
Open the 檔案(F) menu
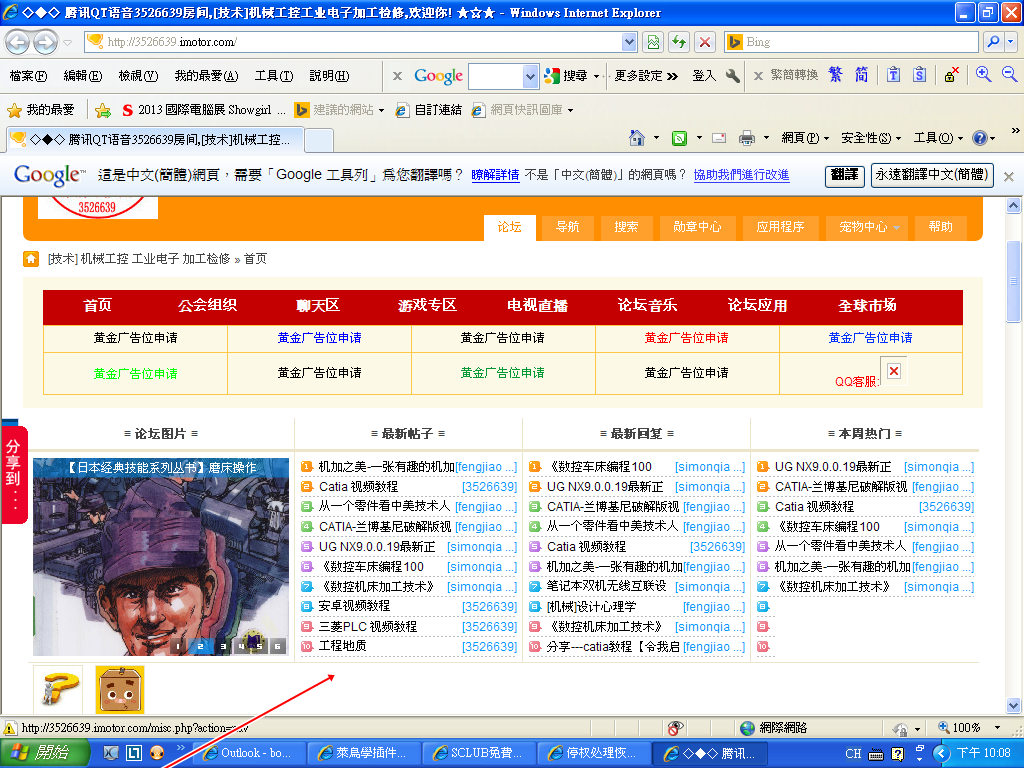coord(28,76)
